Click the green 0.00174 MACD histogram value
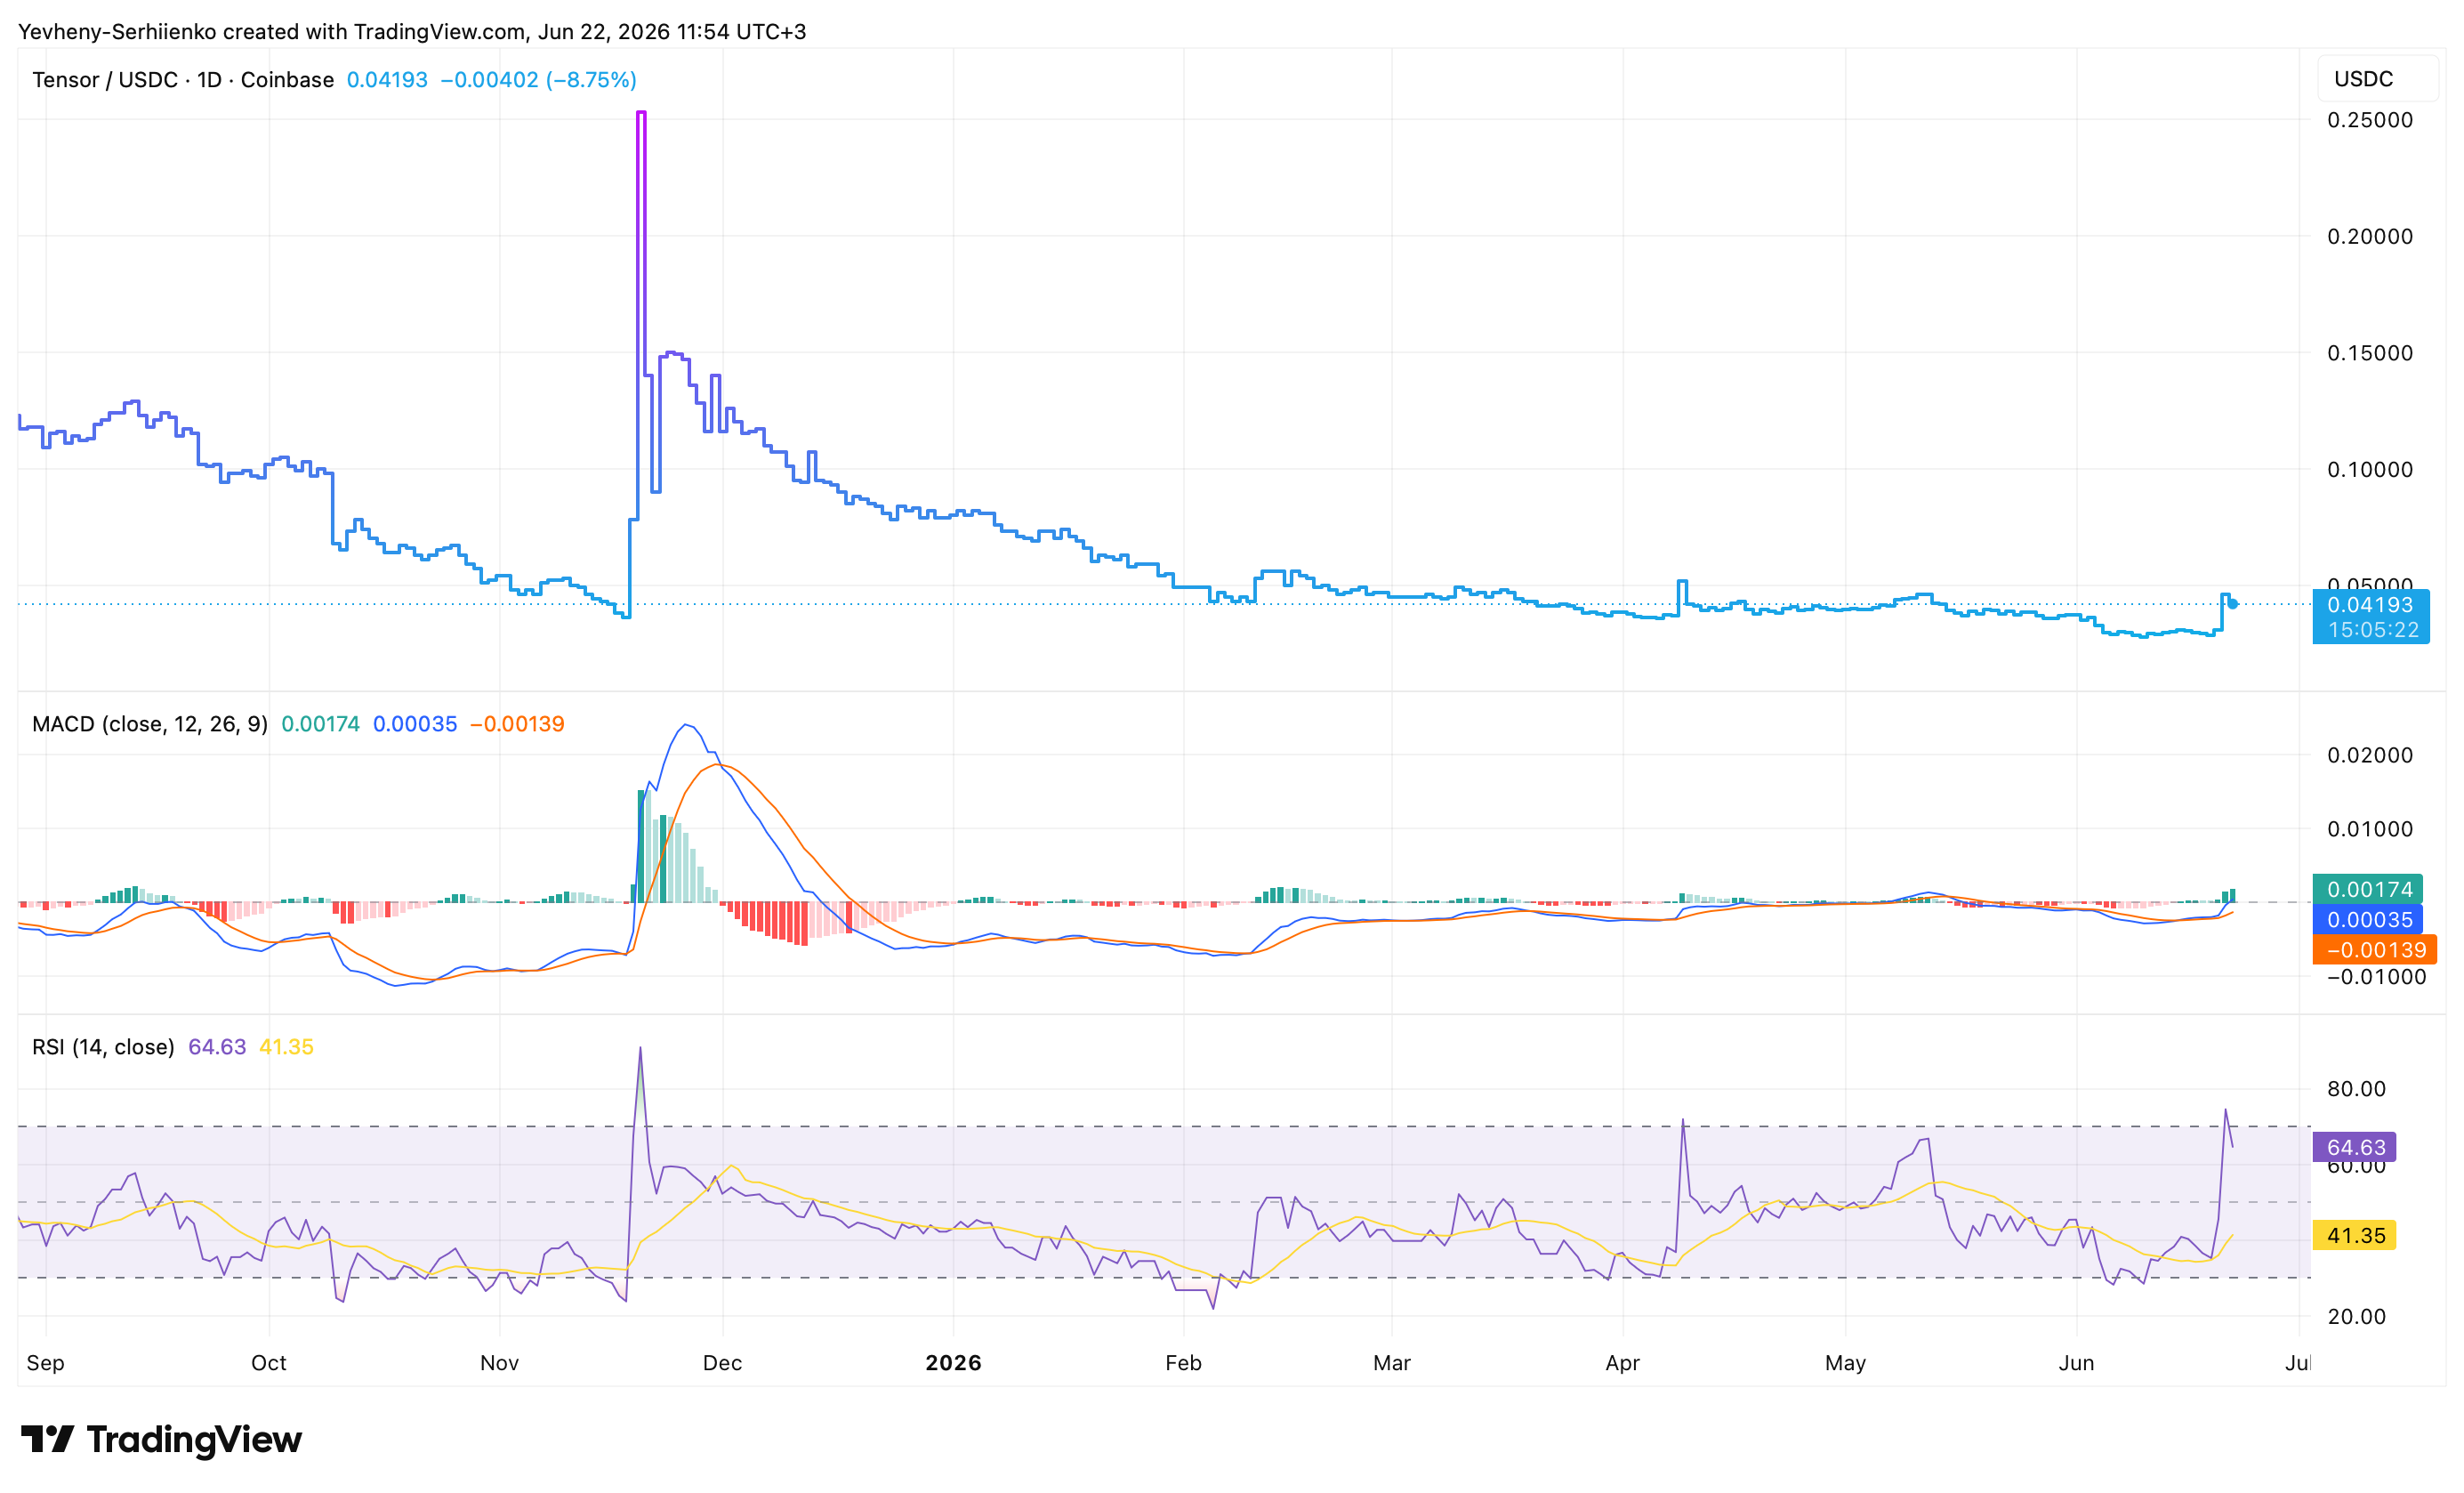2464x1493 pixels. 320,723
